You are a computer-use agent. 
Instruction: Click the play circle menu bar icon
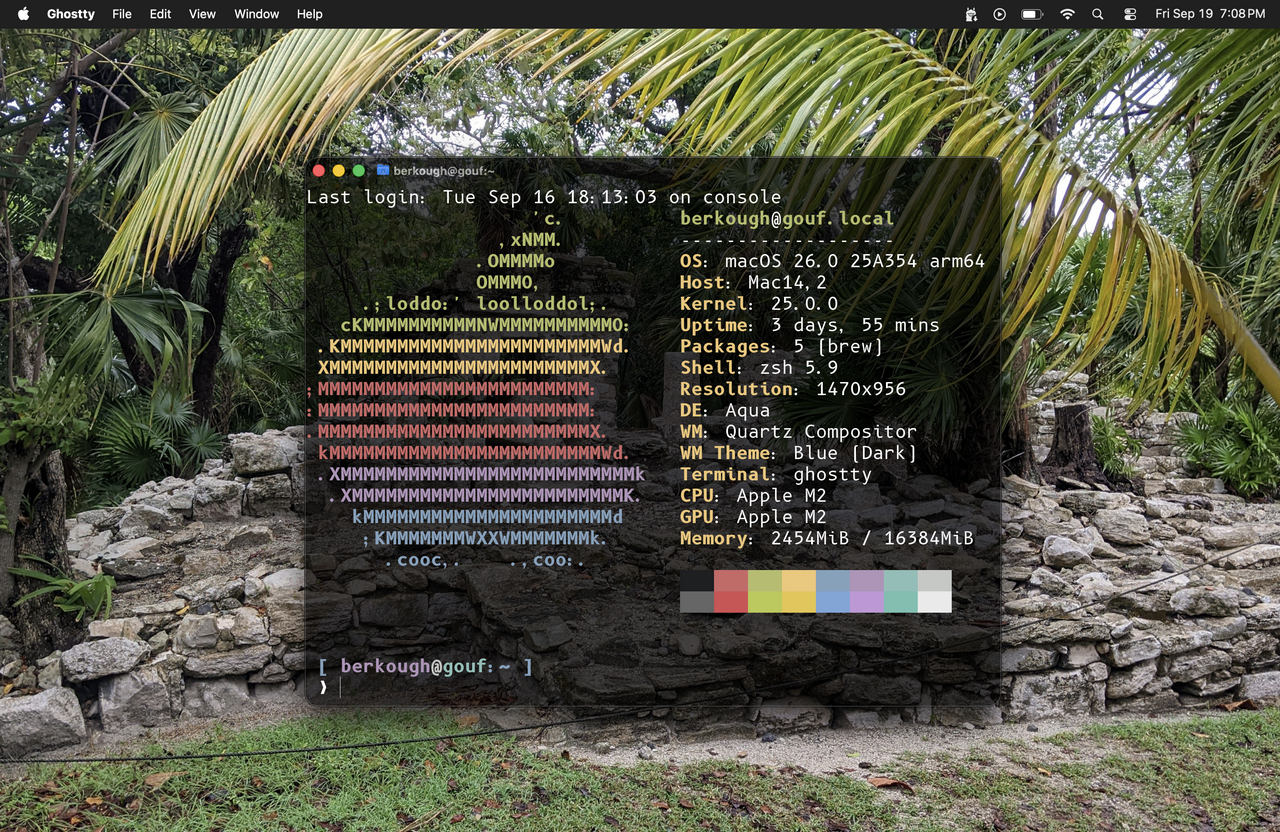click(x=1000, y=14)
